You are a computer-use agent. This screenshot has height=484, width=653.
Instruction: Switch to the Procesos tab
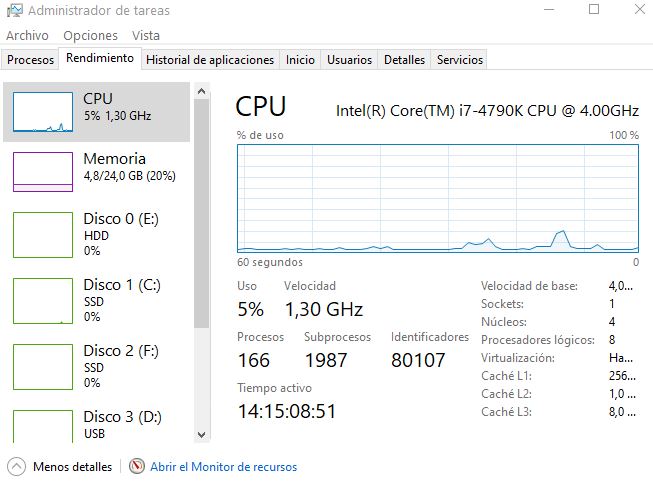[x=30, y=60]
